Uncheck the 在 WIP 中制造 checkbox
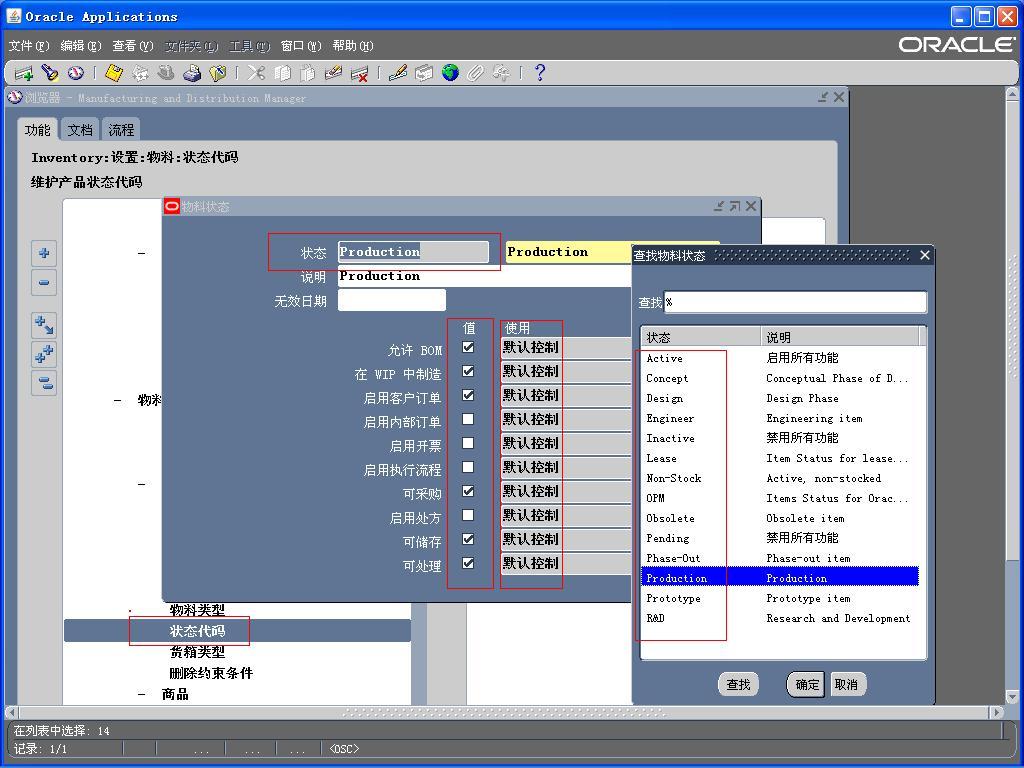1024x768 pixels. point(468,371)
